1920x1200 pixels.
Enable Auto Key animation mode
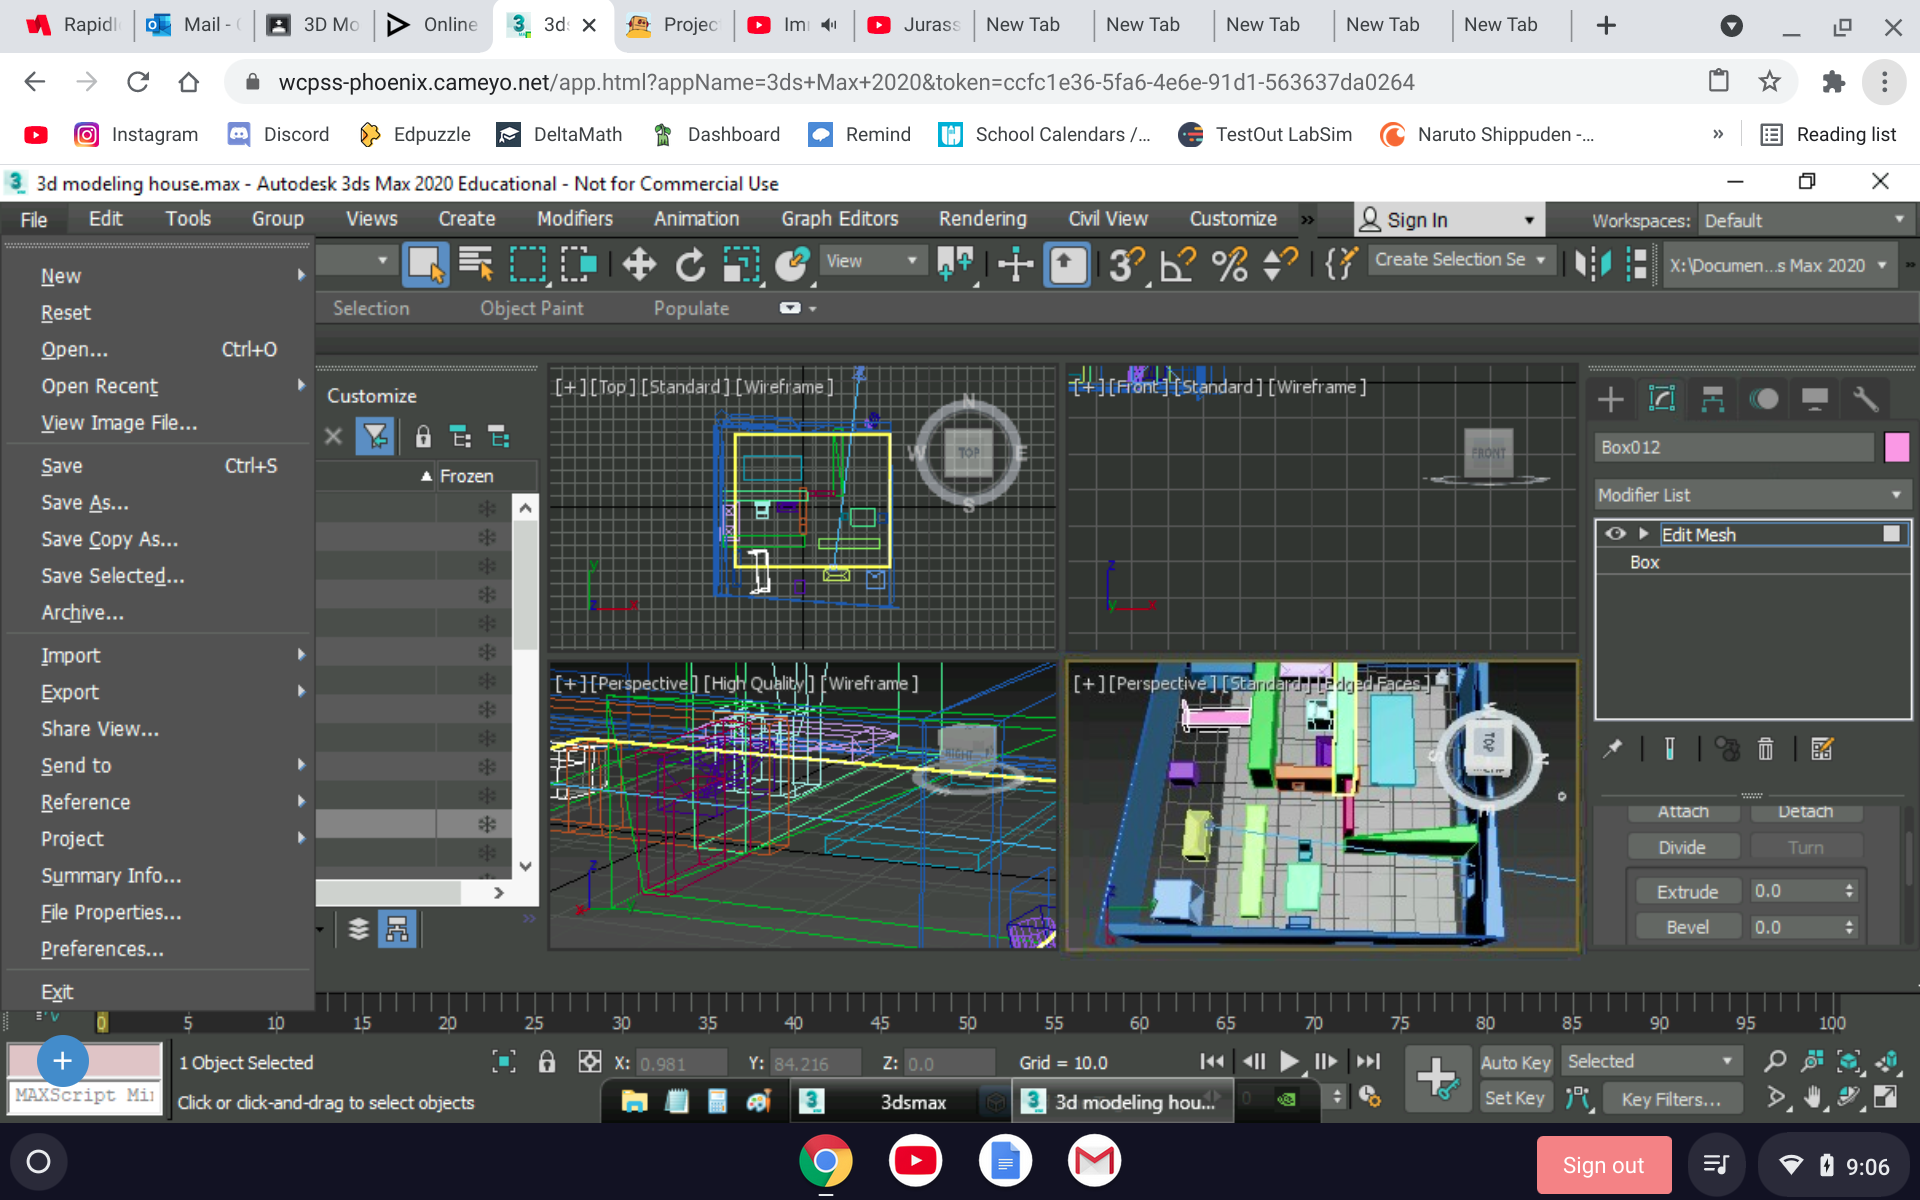pos(1516,1062)
